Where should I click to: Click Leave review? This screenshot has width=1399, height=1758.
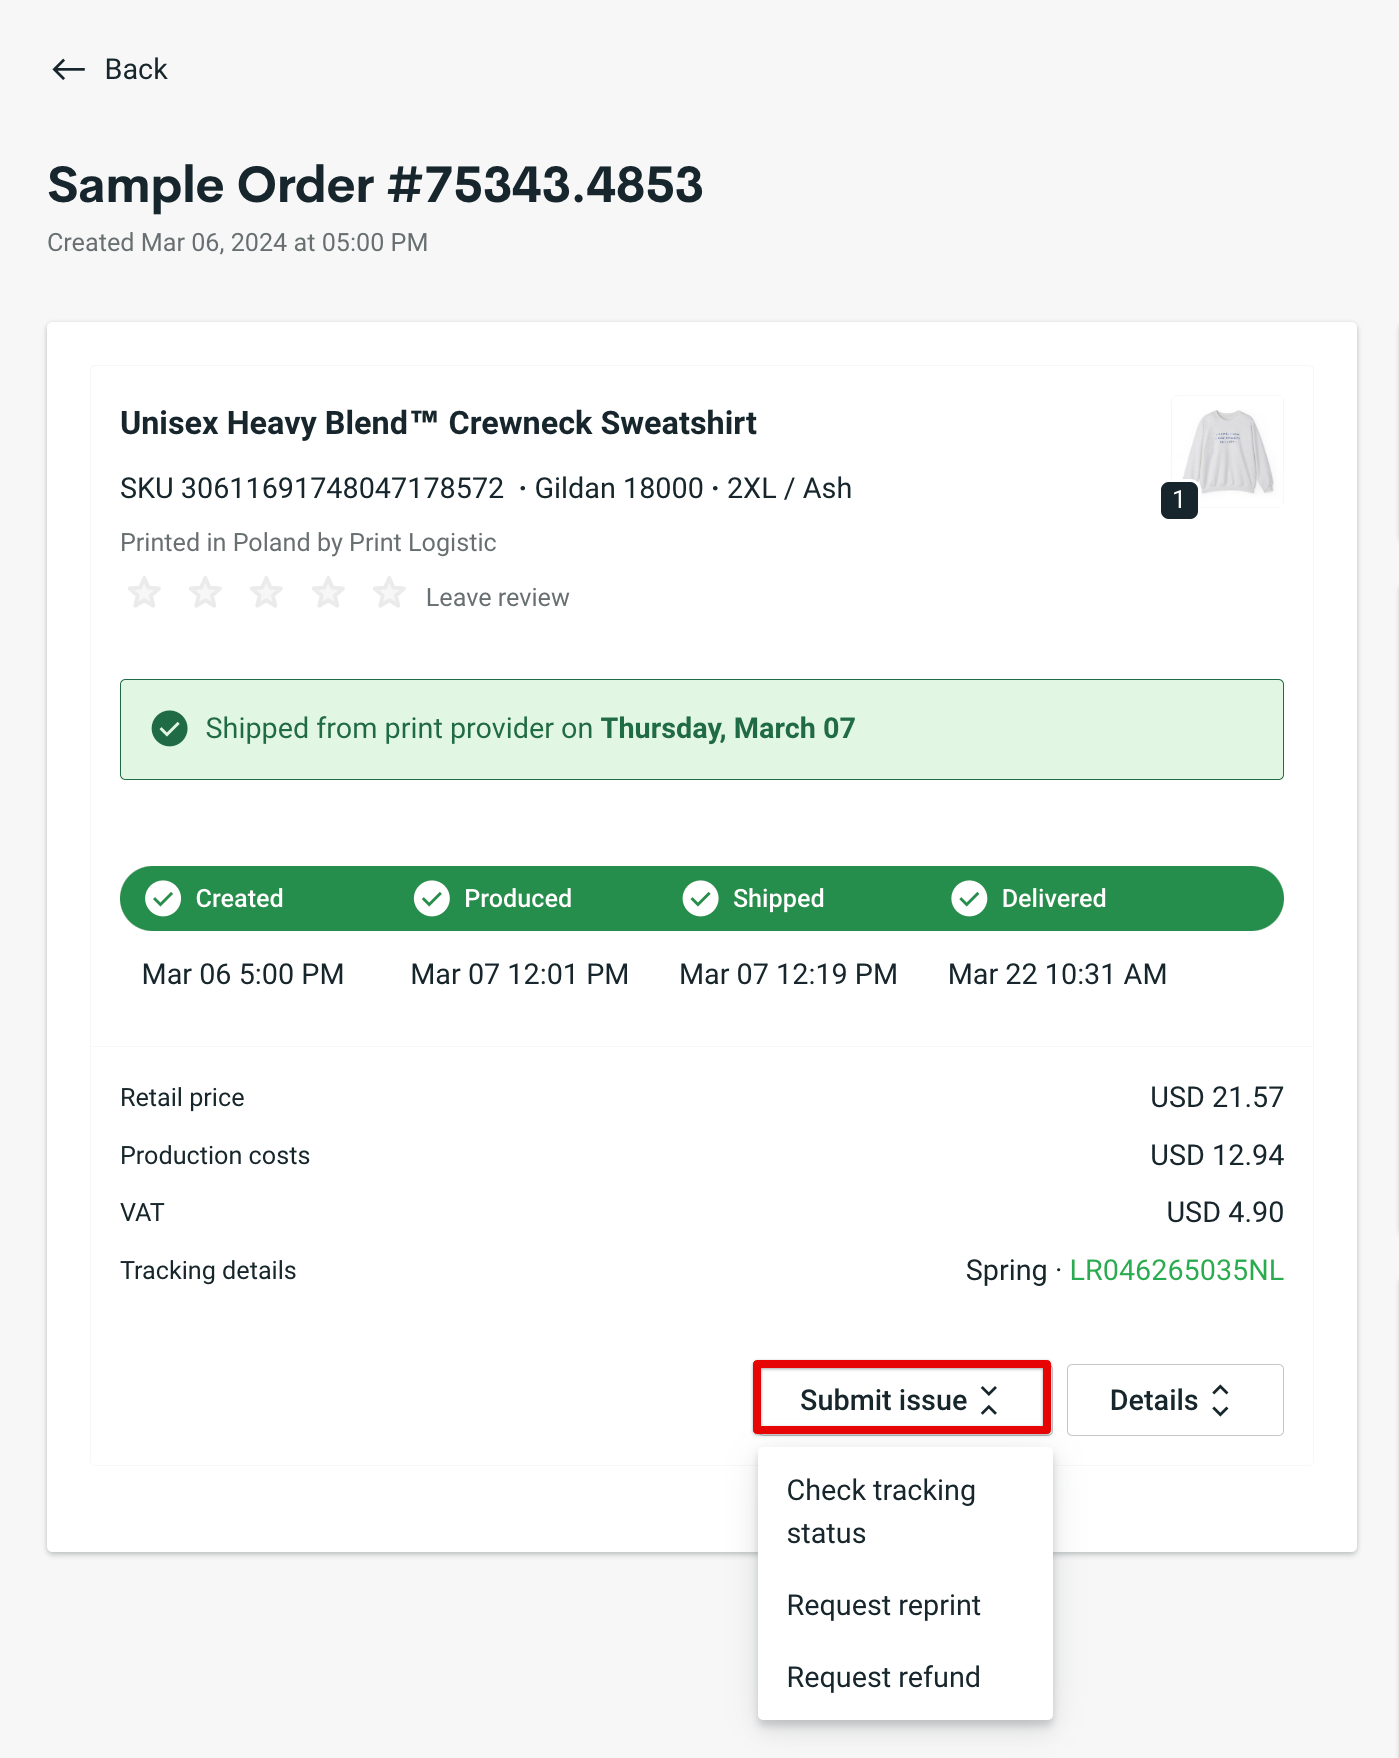pyautogui.click(x=497, y=596)
